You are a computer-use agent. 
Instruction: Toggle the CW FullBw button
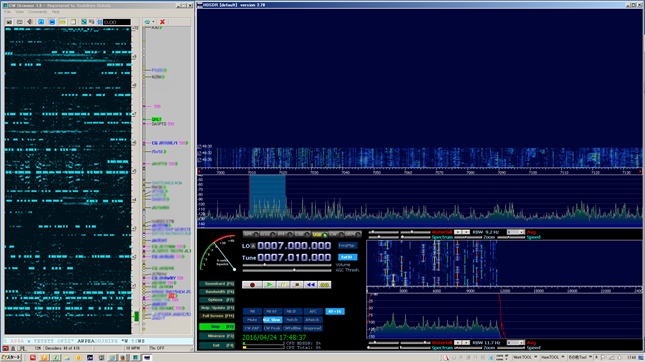coord(292,328)
